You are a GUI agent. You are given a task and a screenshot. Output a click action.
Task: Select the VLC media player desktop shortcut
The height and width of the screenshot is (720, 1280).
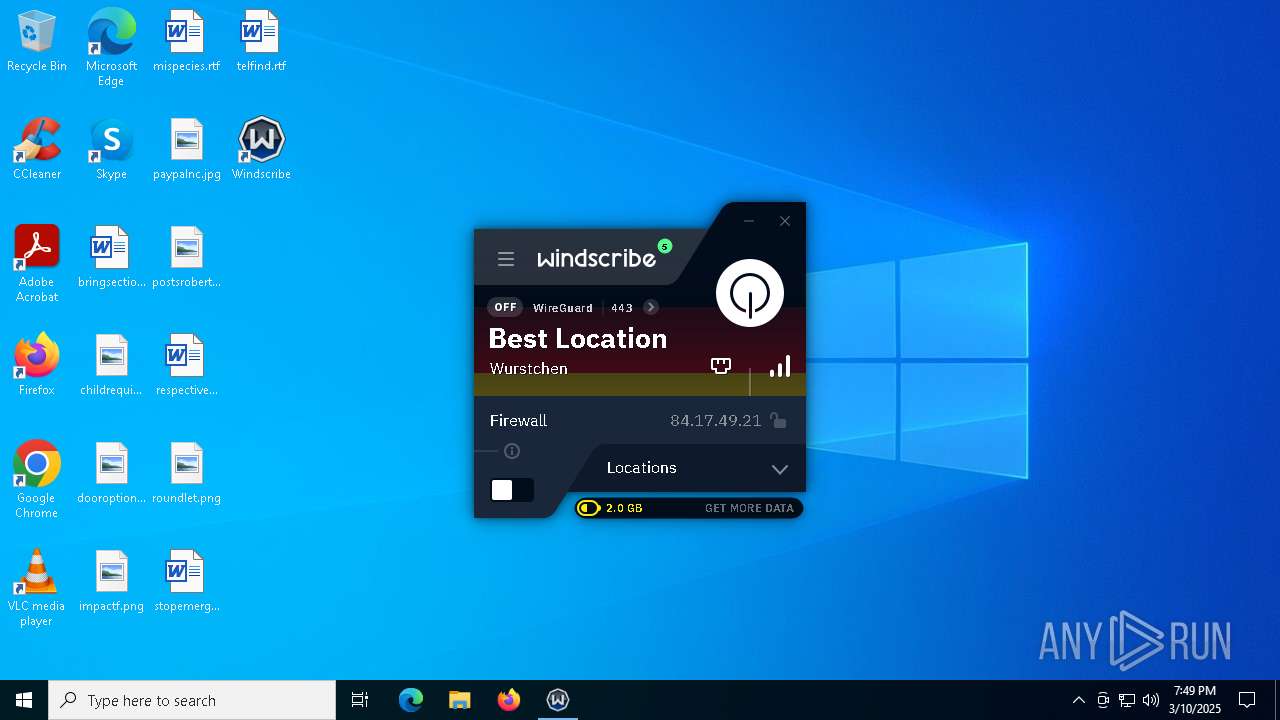pos(37,588)
